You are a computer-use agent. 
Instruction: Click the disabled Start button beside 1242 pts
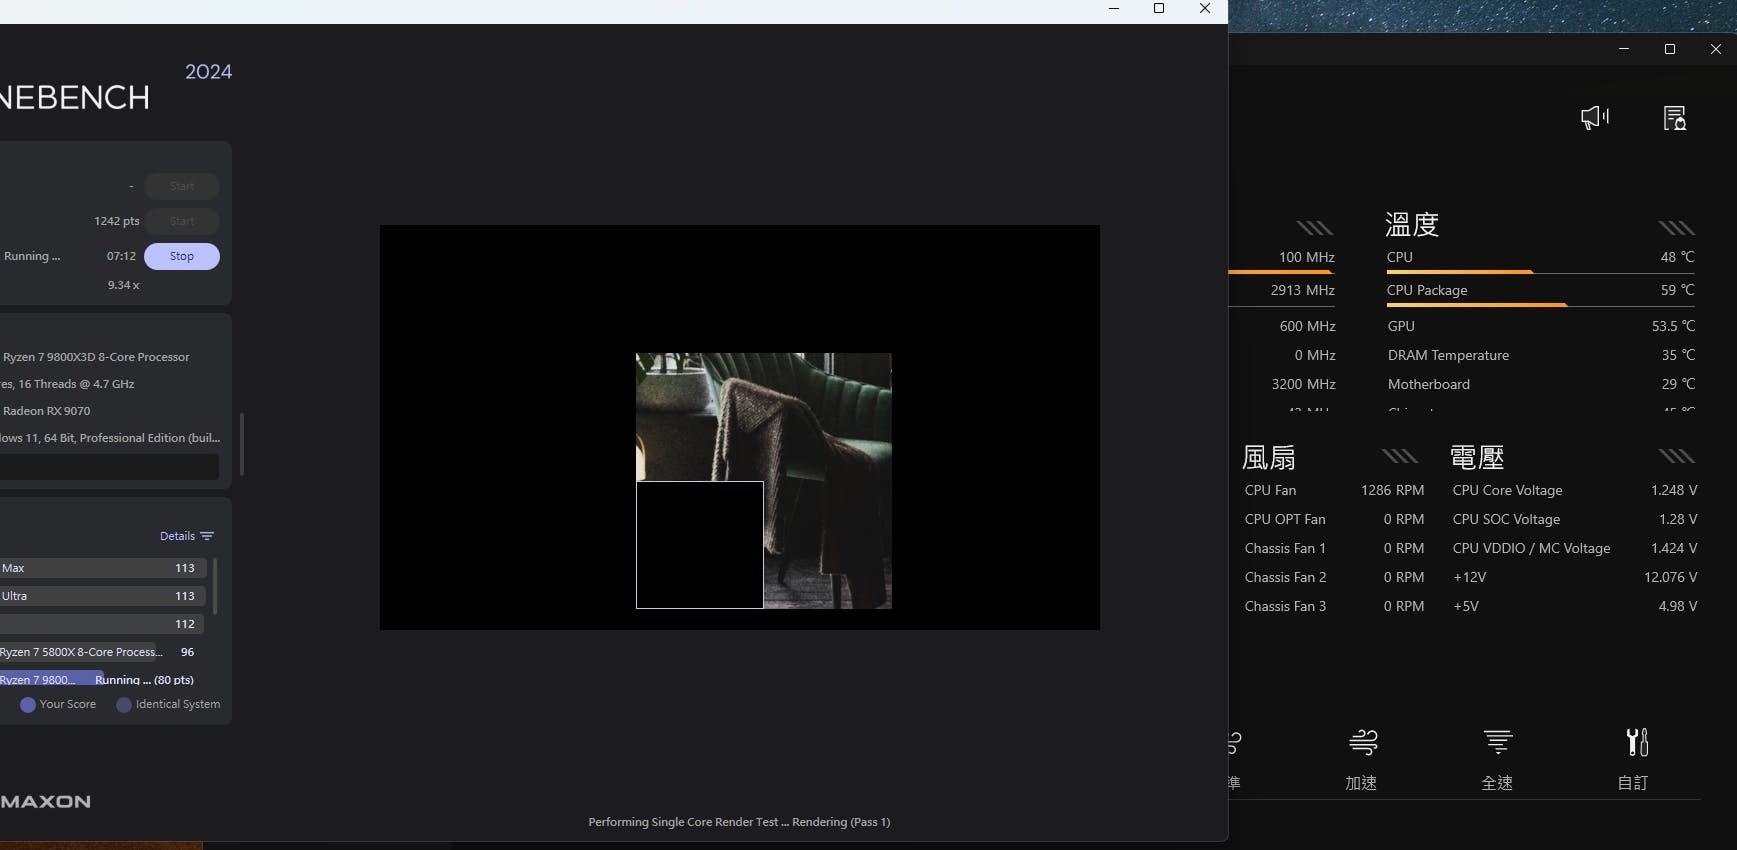point(181,221)
